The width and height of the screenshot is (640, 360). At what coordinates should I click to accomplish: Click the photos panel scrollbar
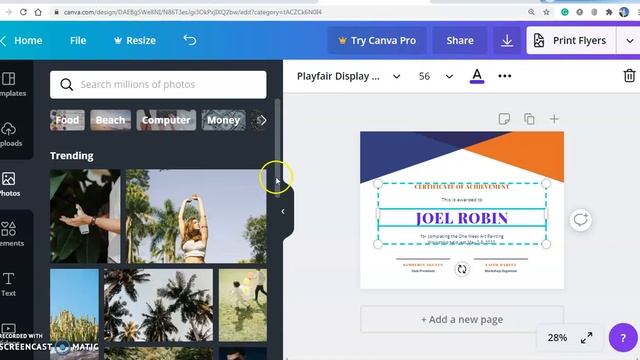[x=278, y=147]
